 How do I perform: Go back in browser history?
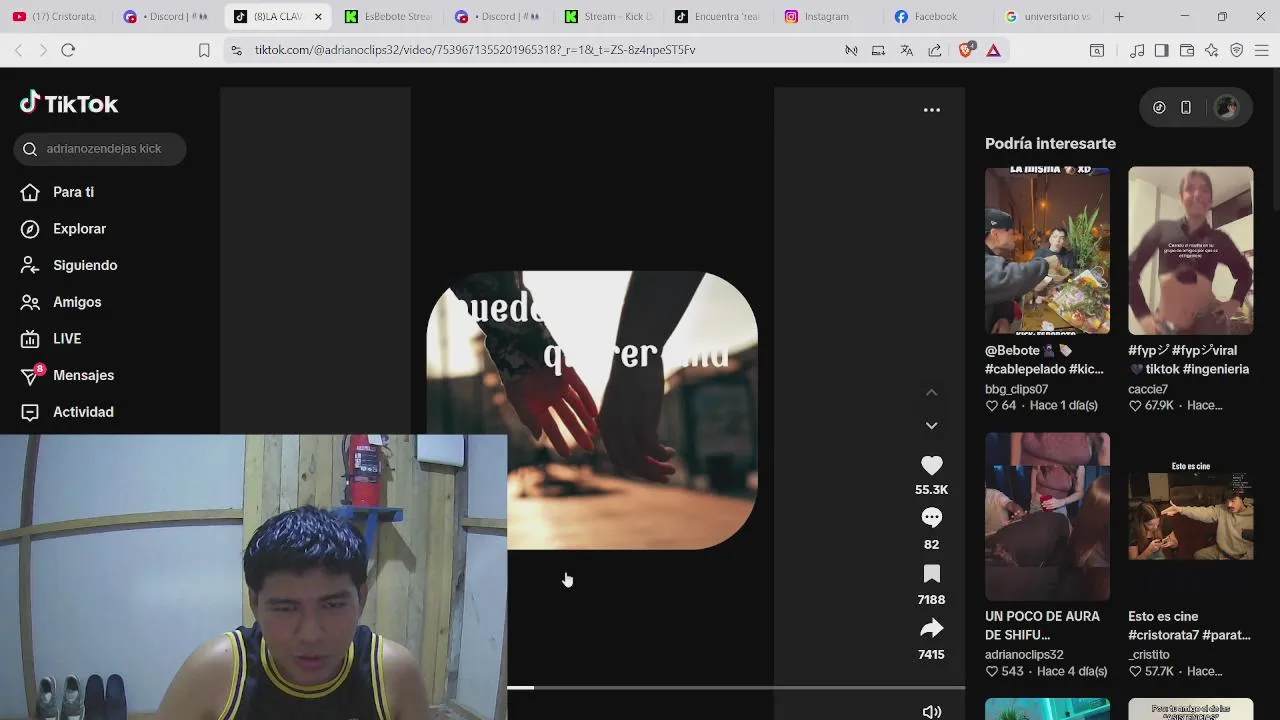[18, 50]
